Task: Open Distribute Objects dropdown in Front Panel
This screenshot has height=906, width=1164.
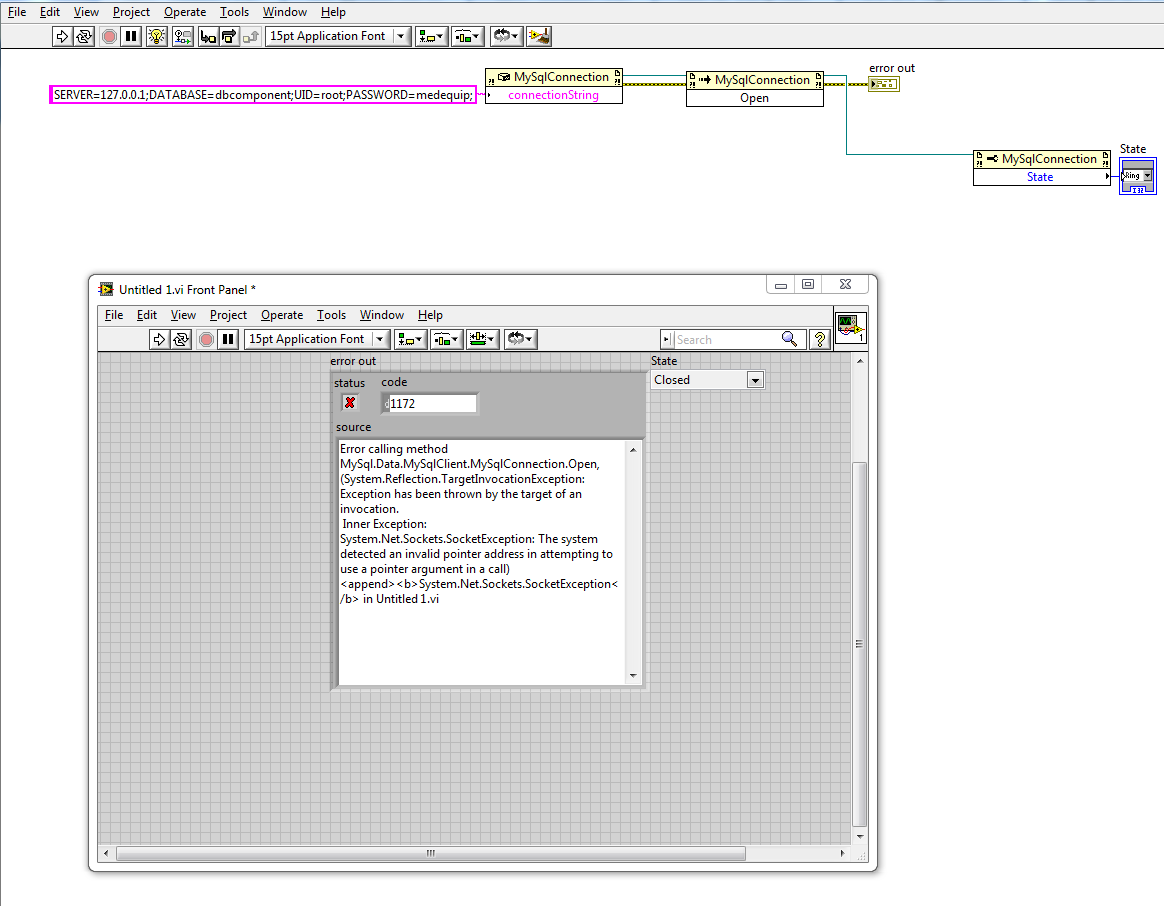Action: 447,339
